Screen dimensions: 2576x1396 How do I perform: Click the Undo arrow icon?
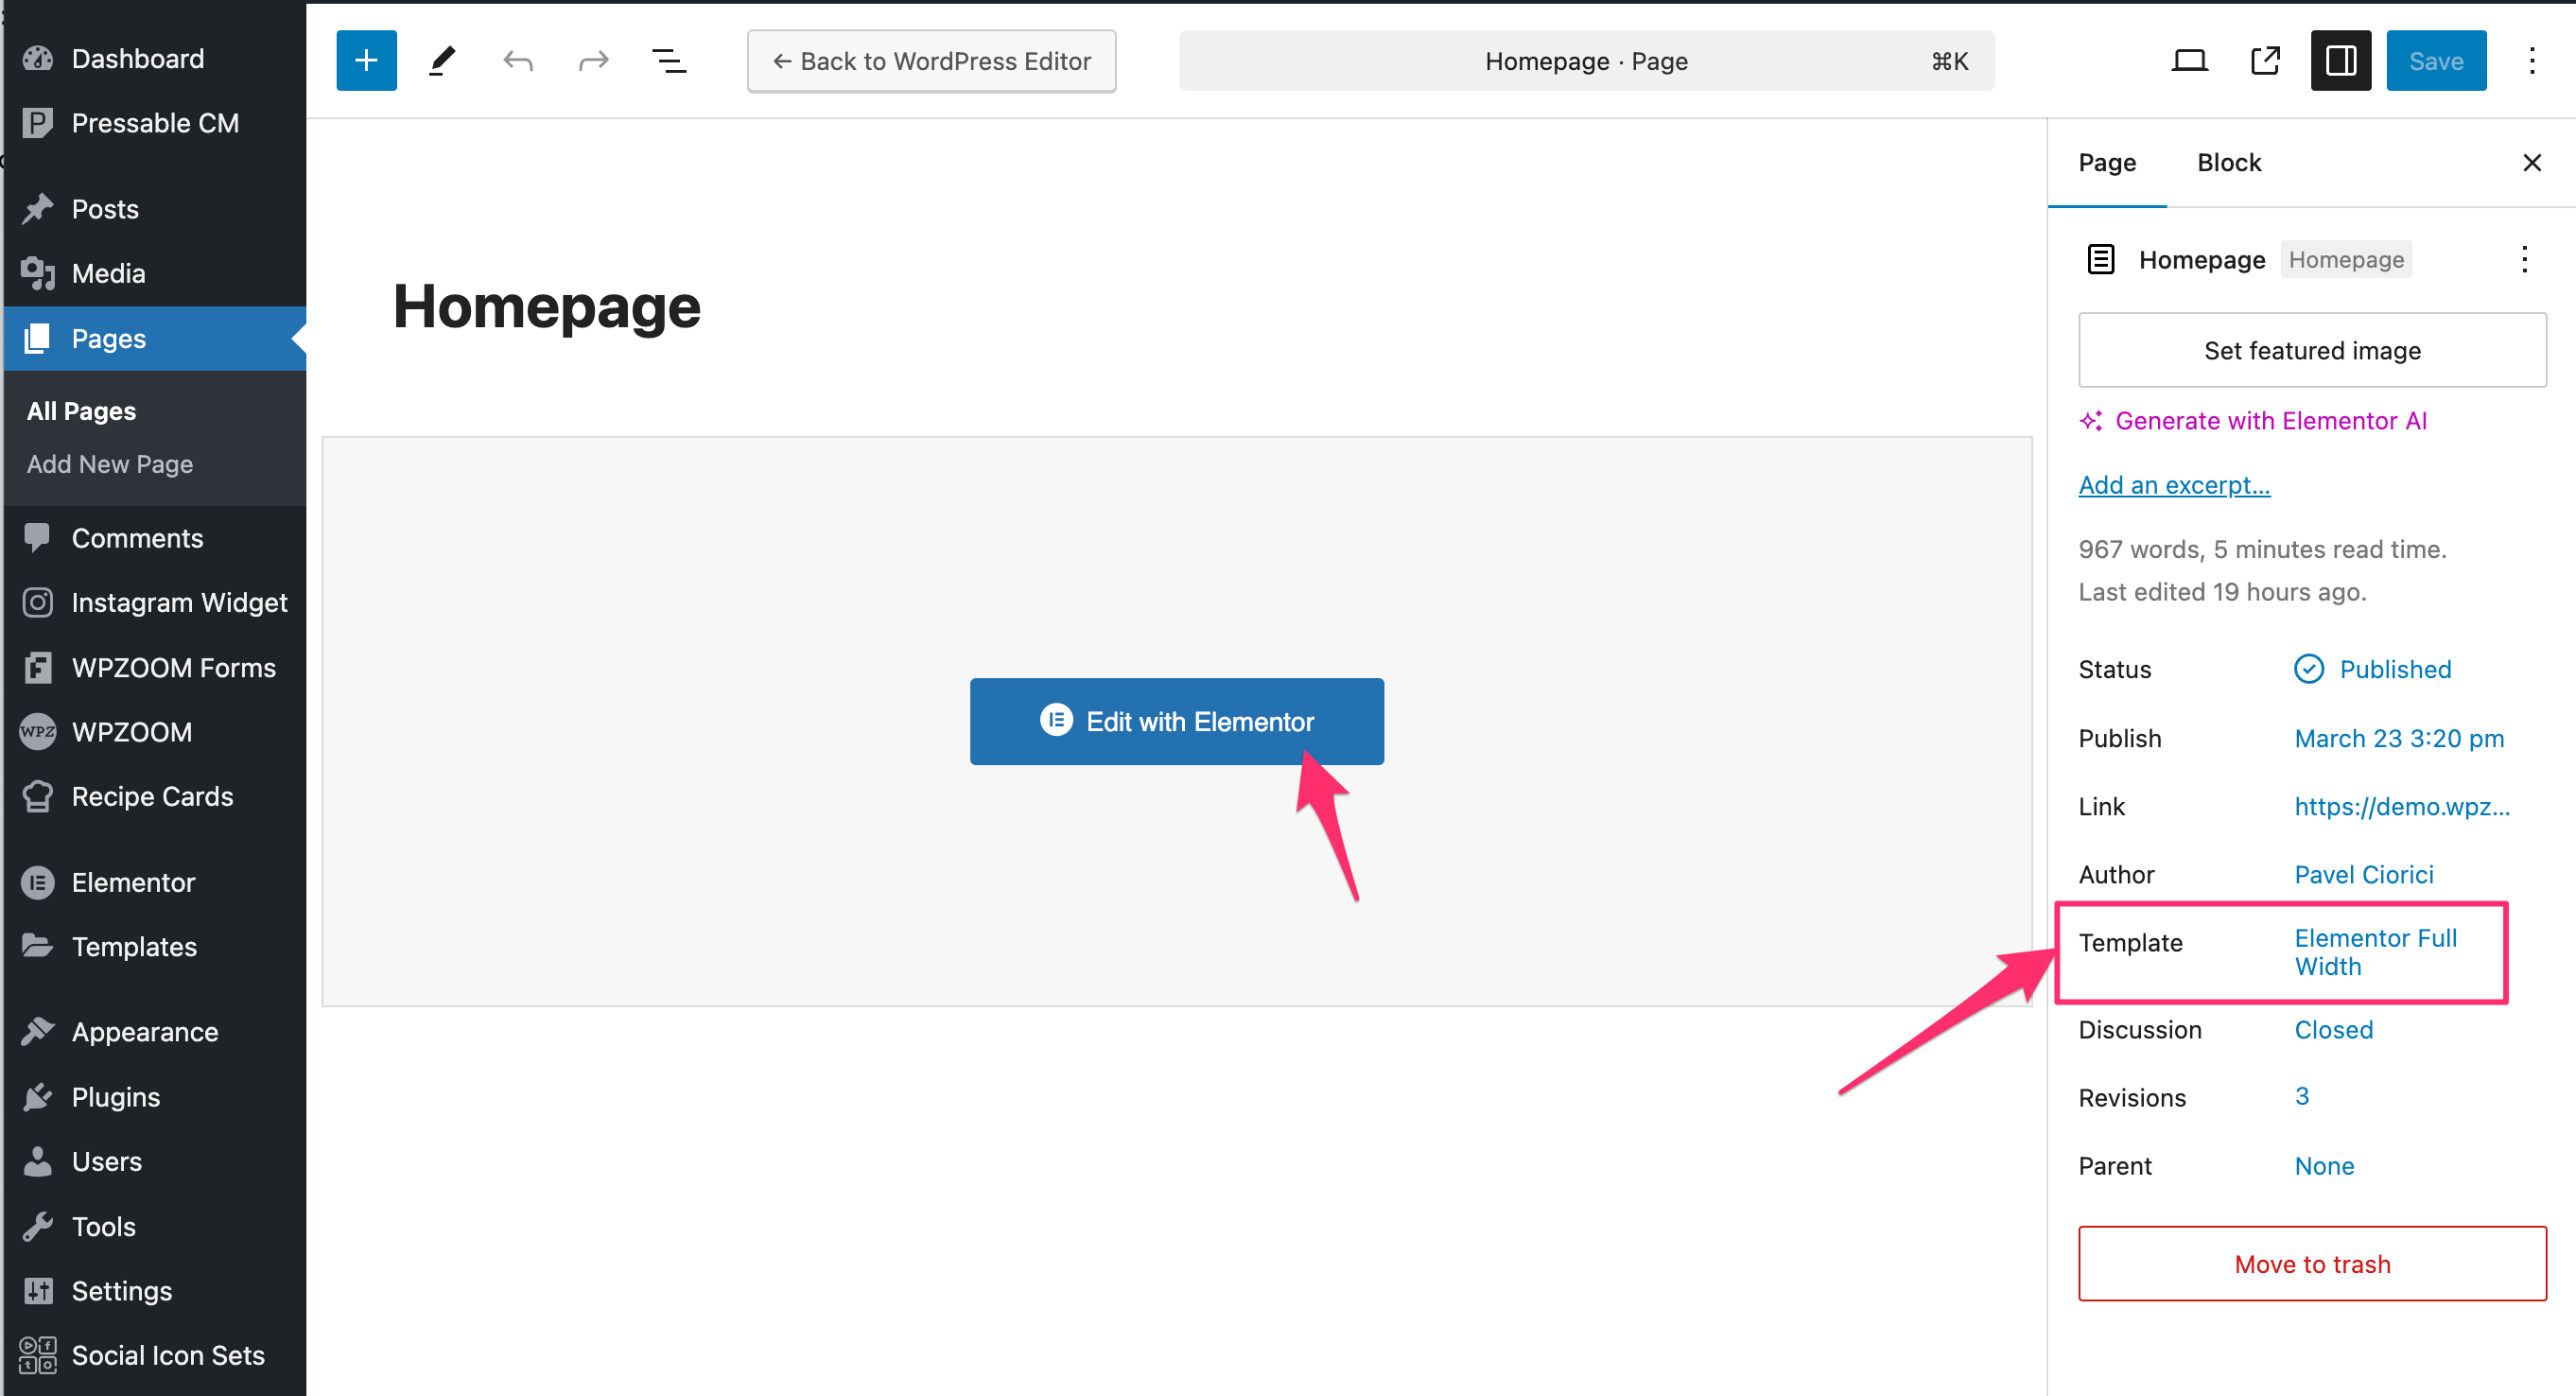coord(518,61)
